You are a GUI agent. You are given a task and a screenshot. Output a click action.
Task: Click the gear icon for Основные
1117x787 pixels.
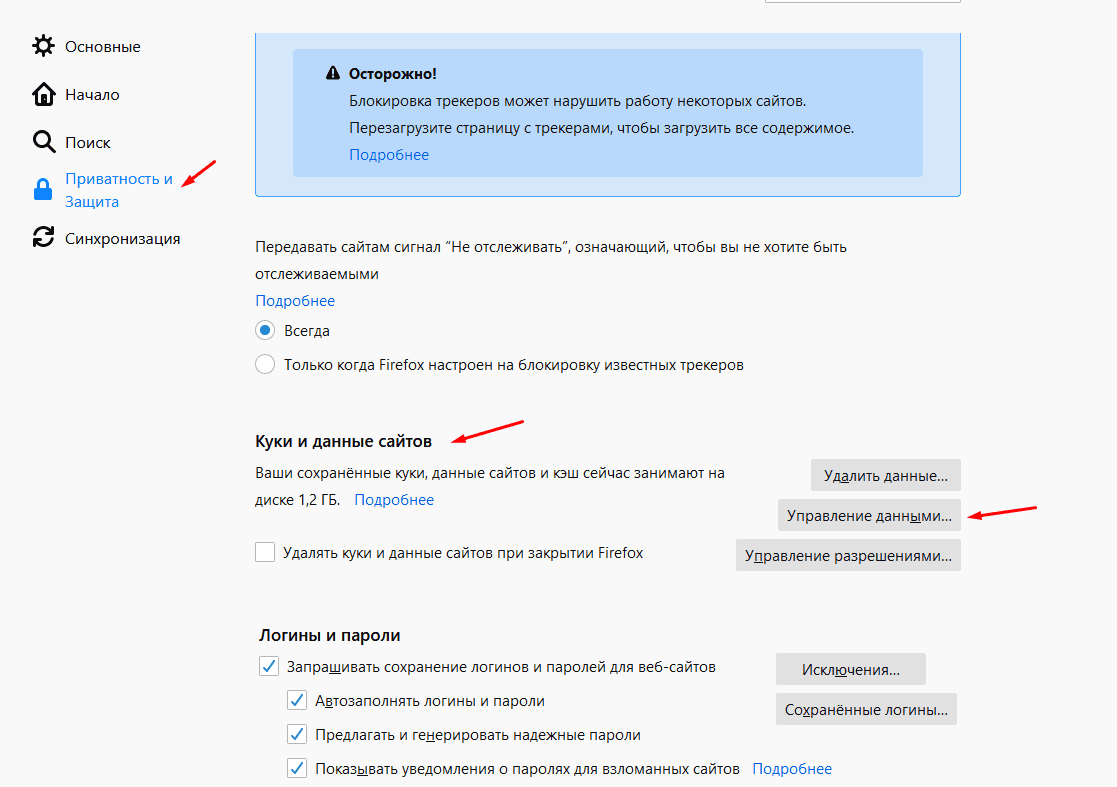(43, 46)
